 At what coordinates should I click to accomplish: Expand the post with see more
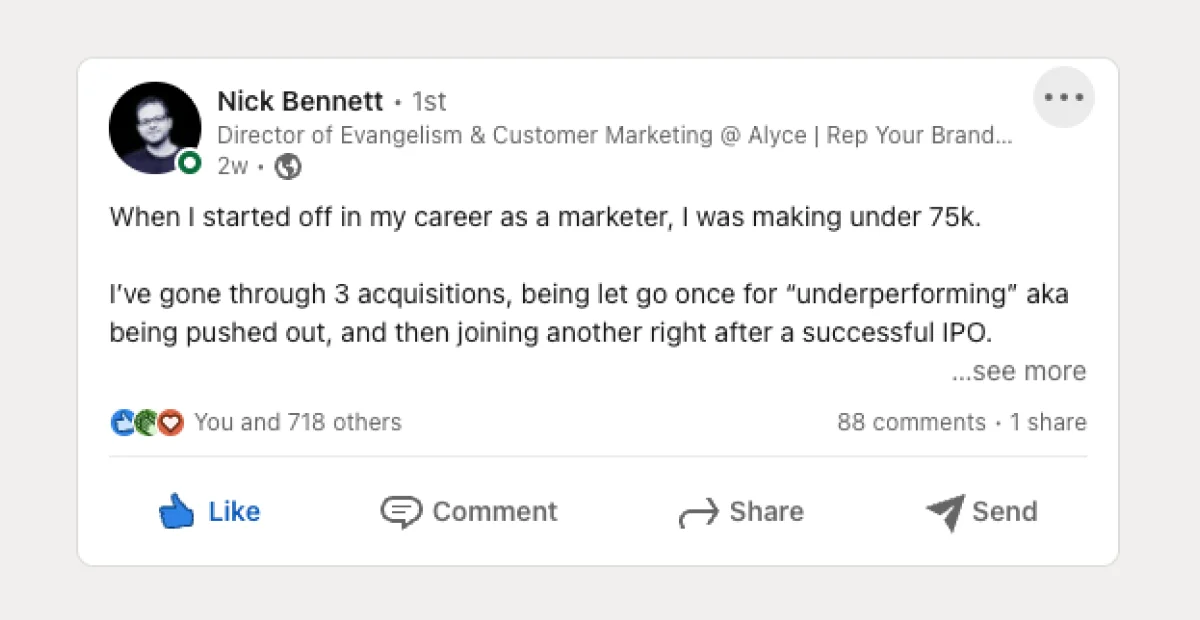(x=1018, y=371)
